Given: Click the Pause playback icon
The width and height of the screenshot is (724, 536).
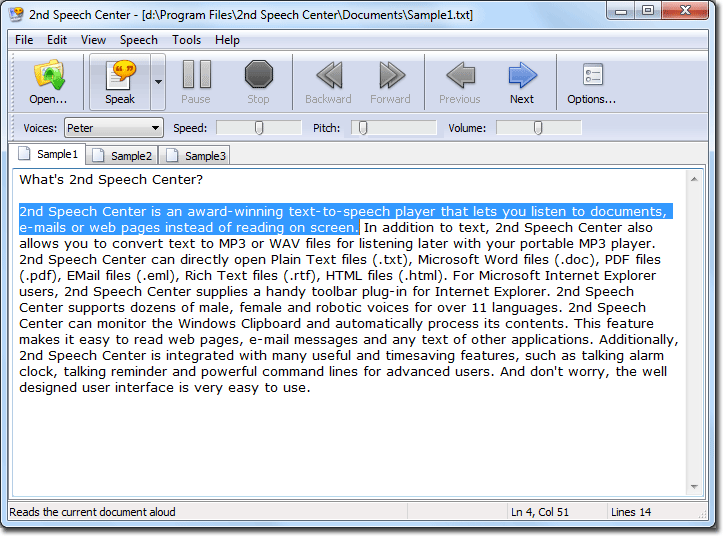Looking at the screenshot, I should coord(196,76).
